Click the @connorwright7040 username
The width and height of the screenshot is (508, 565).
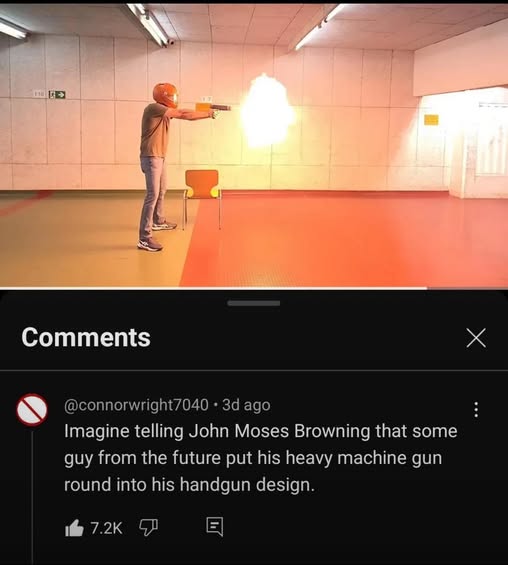(x=136, y=405)
